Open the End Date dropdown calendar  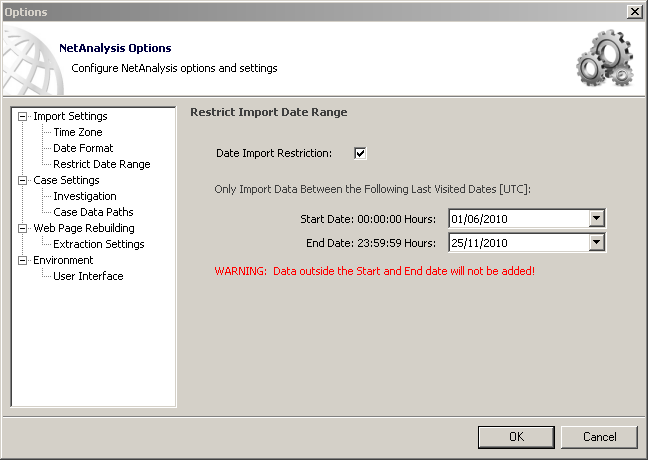pos(596,243)
